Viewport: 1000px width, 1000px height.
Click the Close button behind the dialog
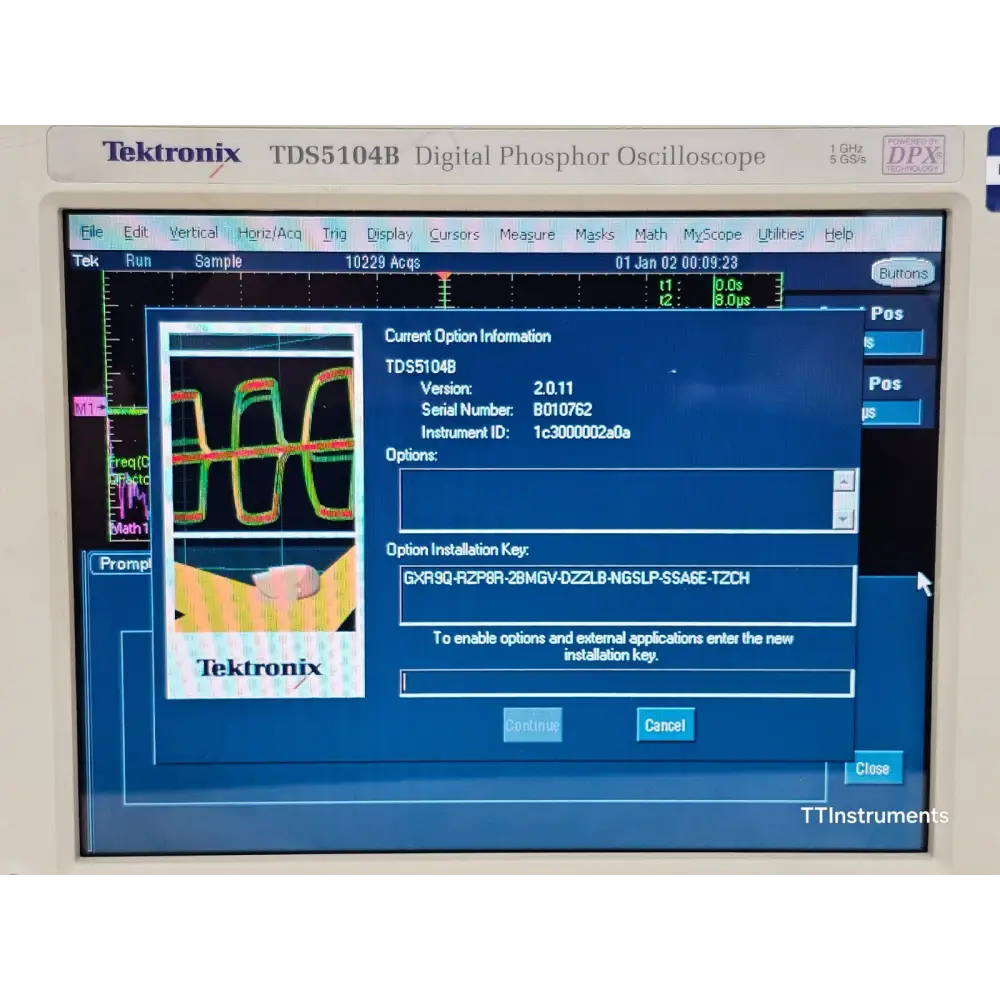[x=872, y=768]
